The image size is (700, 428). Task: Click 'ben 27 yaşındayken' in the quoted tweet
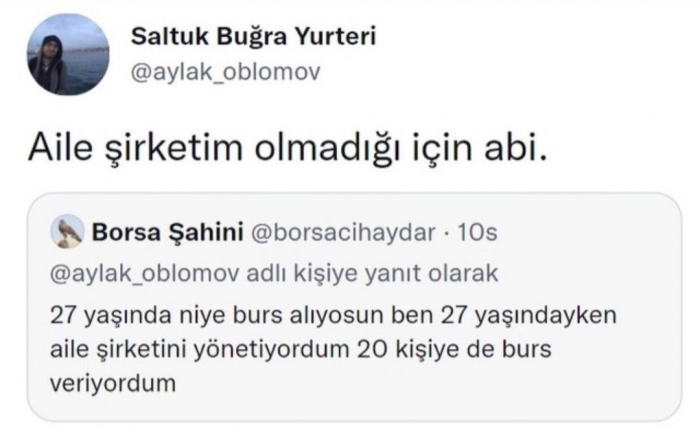pos(504,316)
